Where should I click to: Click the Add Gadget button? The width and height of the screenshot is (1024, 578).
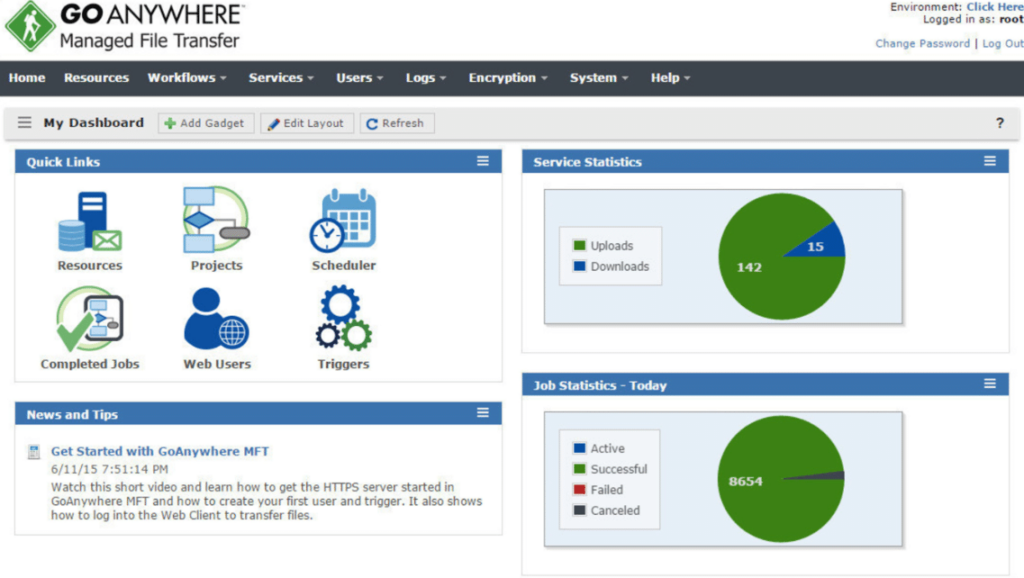tap(205, 122)
